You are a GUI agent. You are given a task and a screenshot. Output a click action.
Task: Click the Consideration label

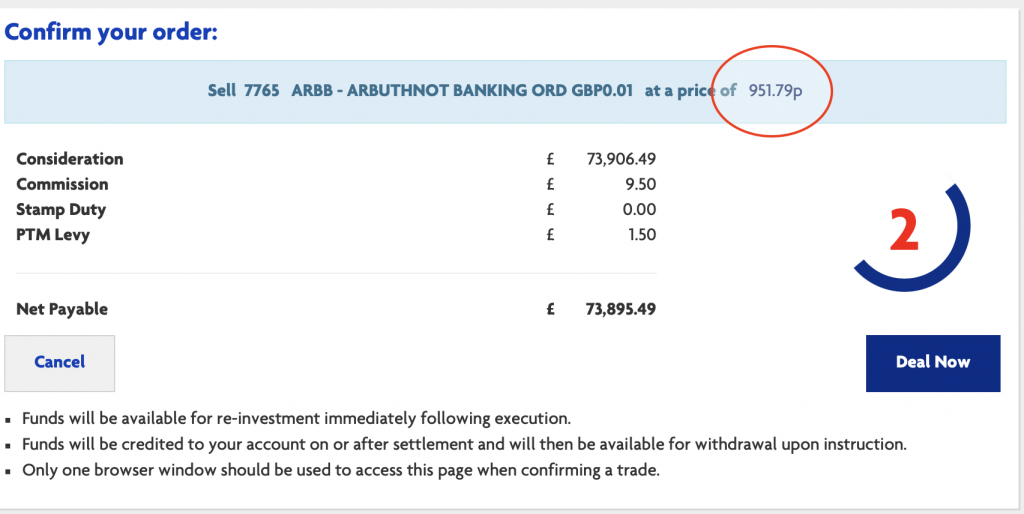point(70,159)
